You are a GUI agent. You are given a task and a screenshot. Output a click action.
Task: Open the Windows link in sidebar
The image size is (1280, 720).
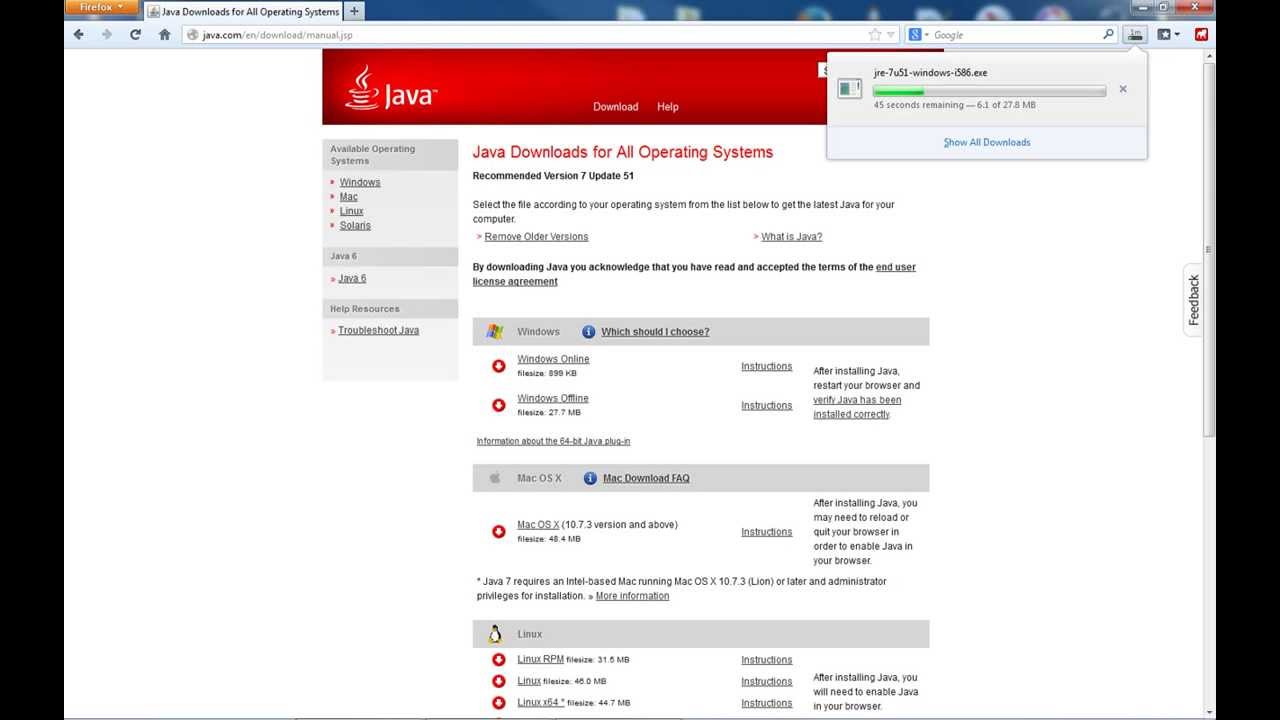(x=360, y=182)
